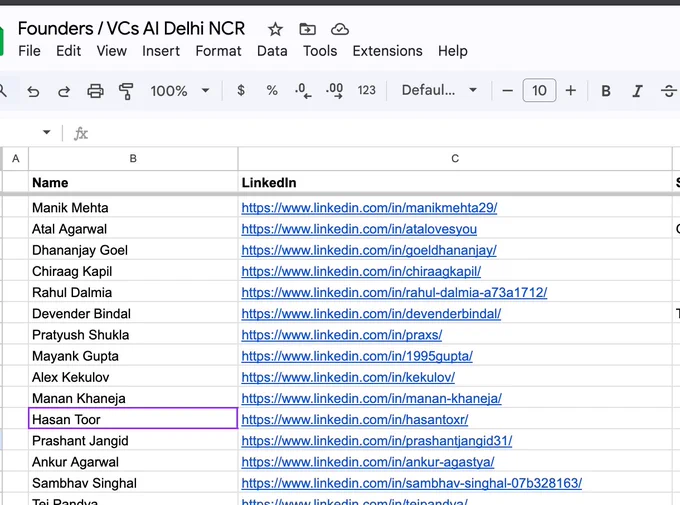Image resolution: width=680 pixels, height=505 pixels.
Task: Select the cell containing Atal Agarwal
Action: [133, 228]
